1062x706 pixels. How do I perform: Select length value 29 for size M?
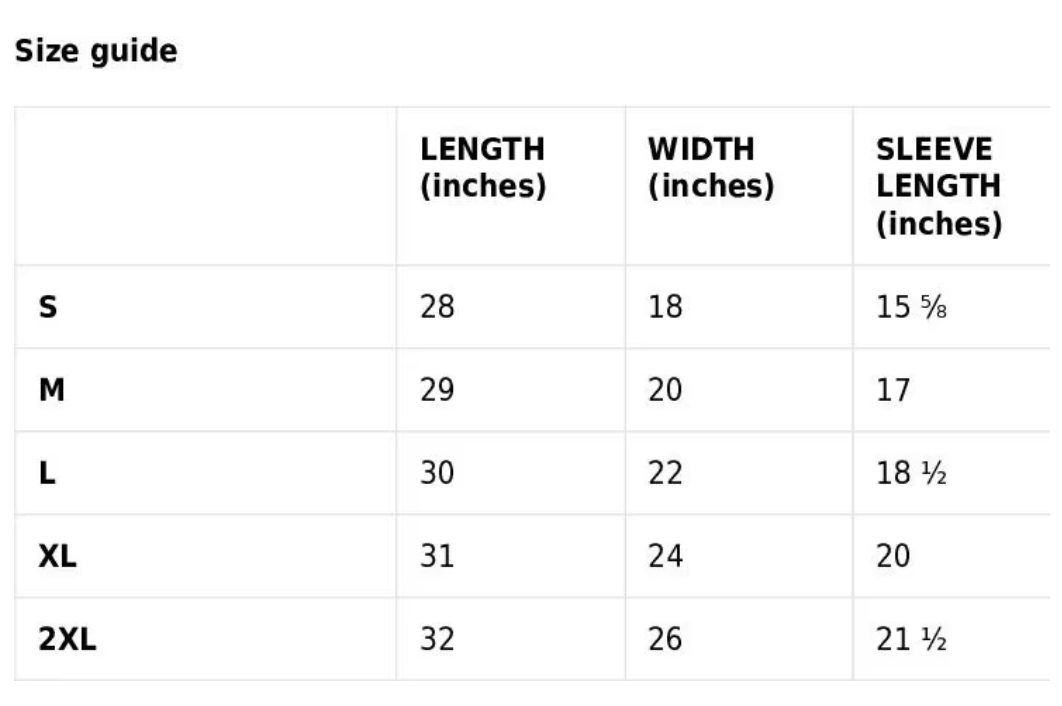click(437, 390)
